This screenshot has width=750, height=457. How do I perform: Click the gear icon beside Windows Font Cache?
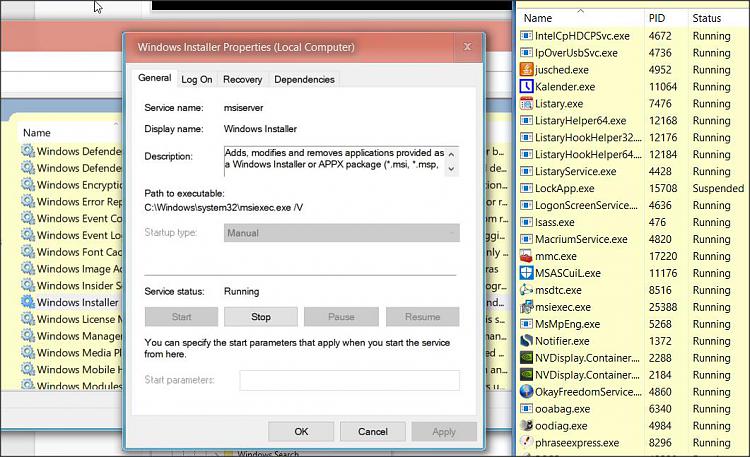click(28, 251)
